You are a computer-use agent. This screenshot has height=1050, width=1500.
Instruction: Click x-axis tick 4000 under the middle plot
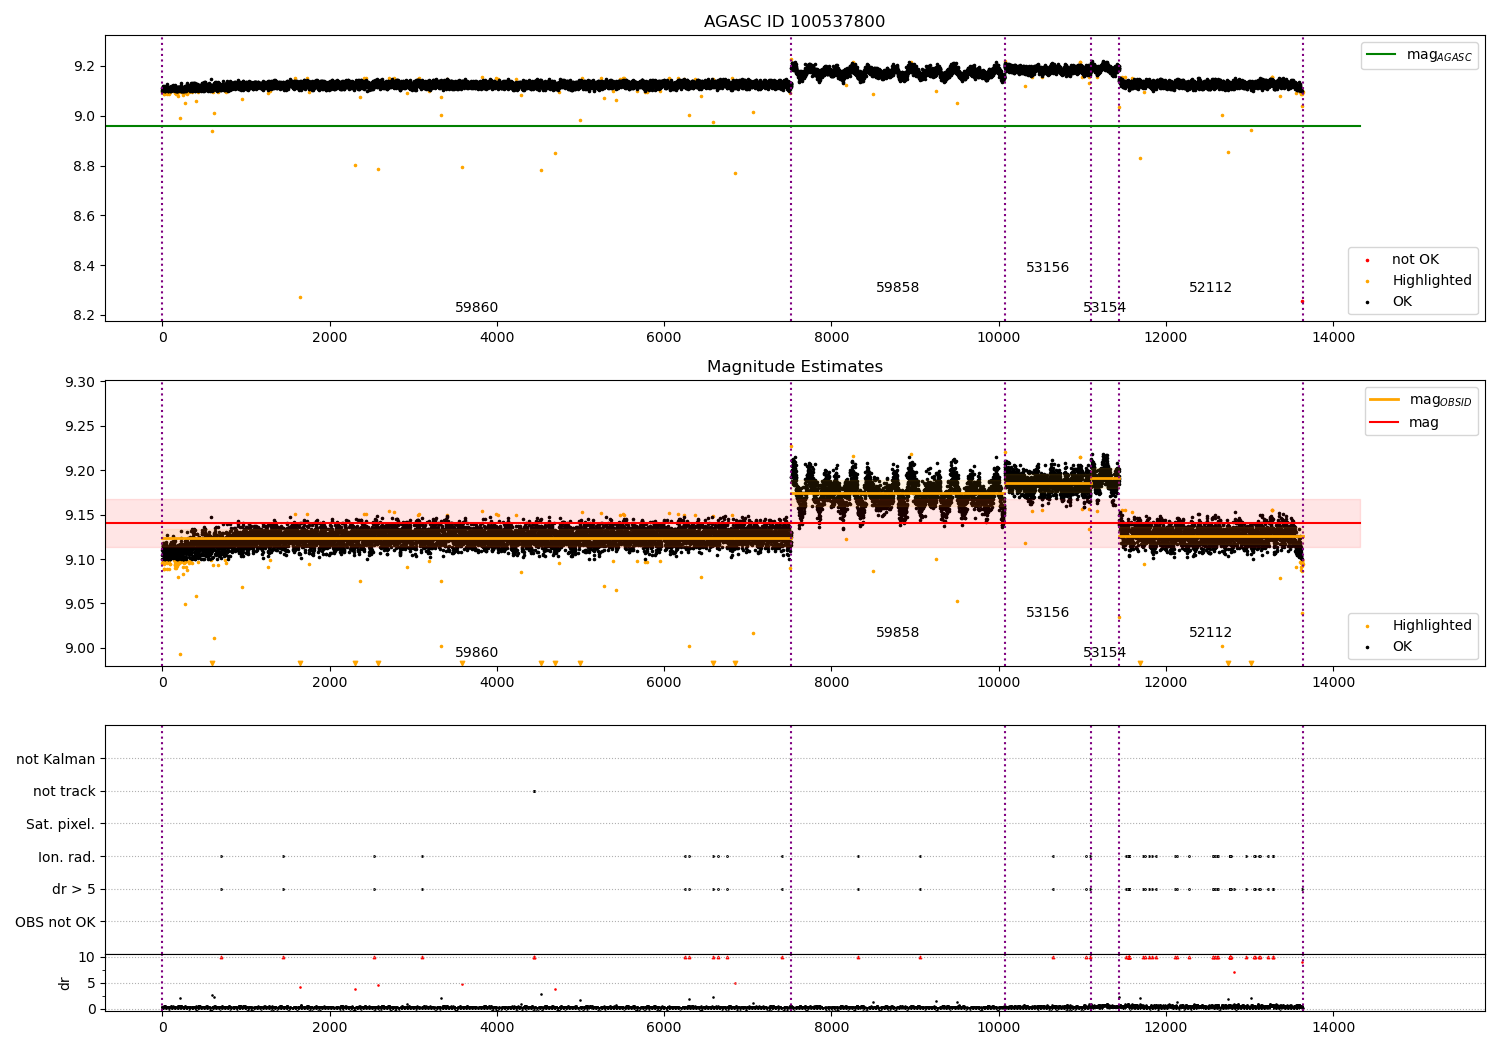[497, 682]
